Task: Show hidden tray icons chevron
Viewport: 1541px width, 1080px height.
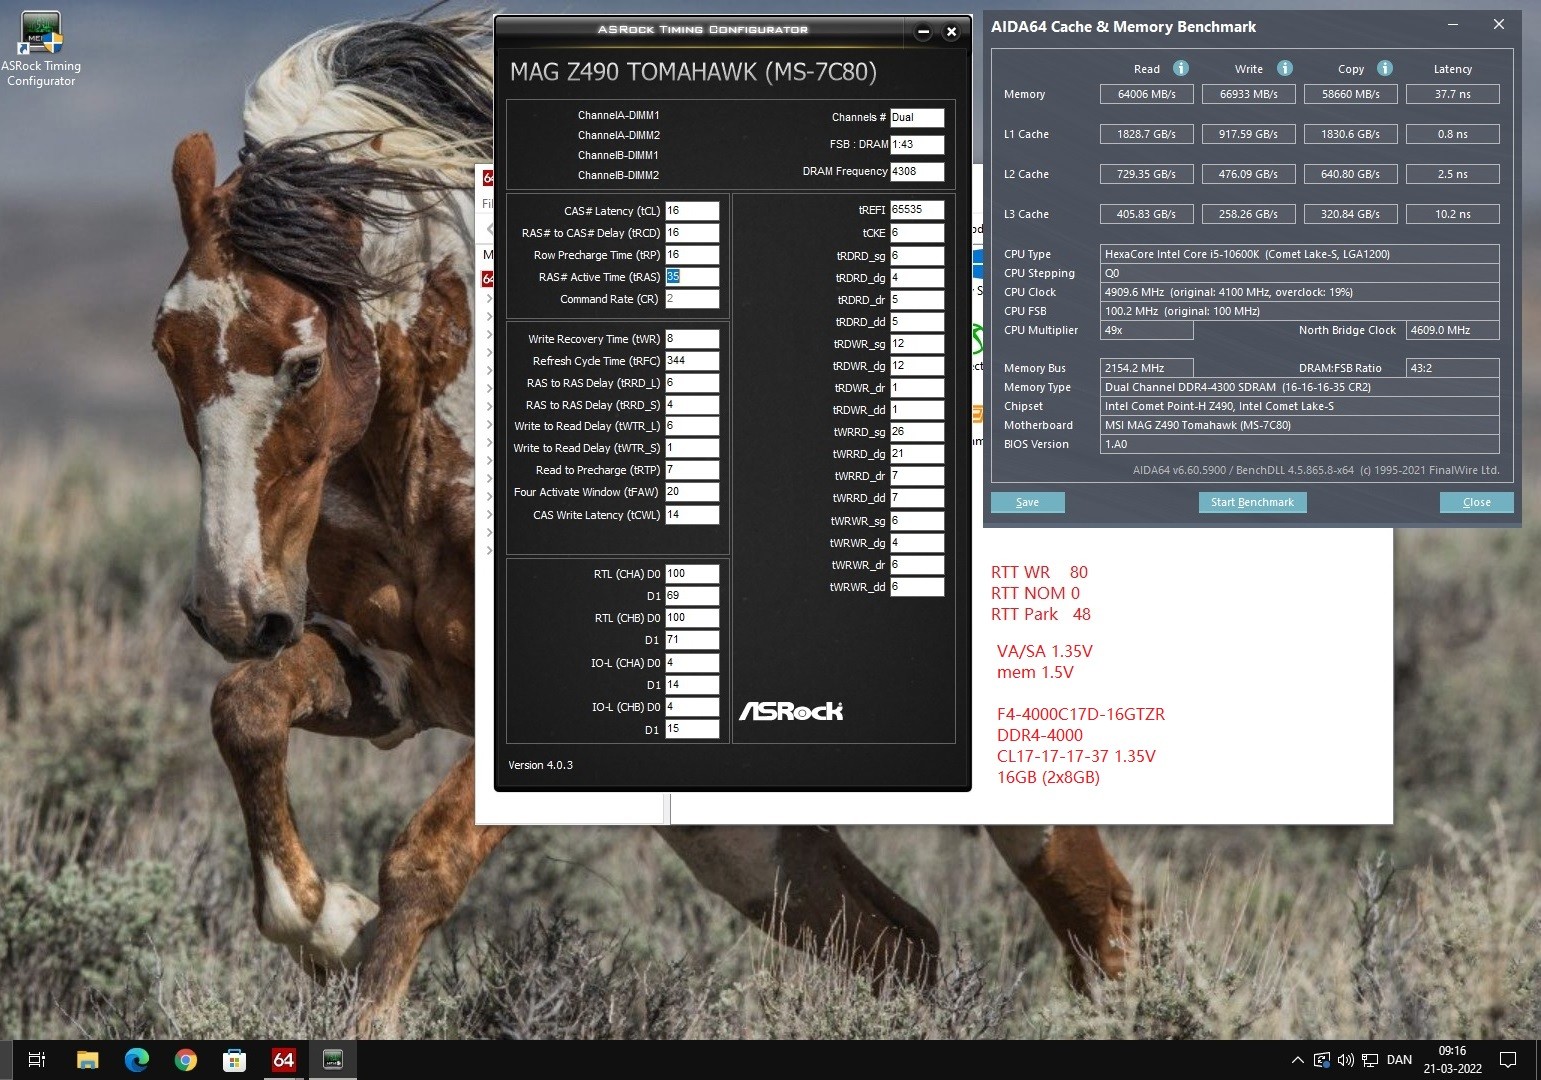Action: coord(1298,1060)
